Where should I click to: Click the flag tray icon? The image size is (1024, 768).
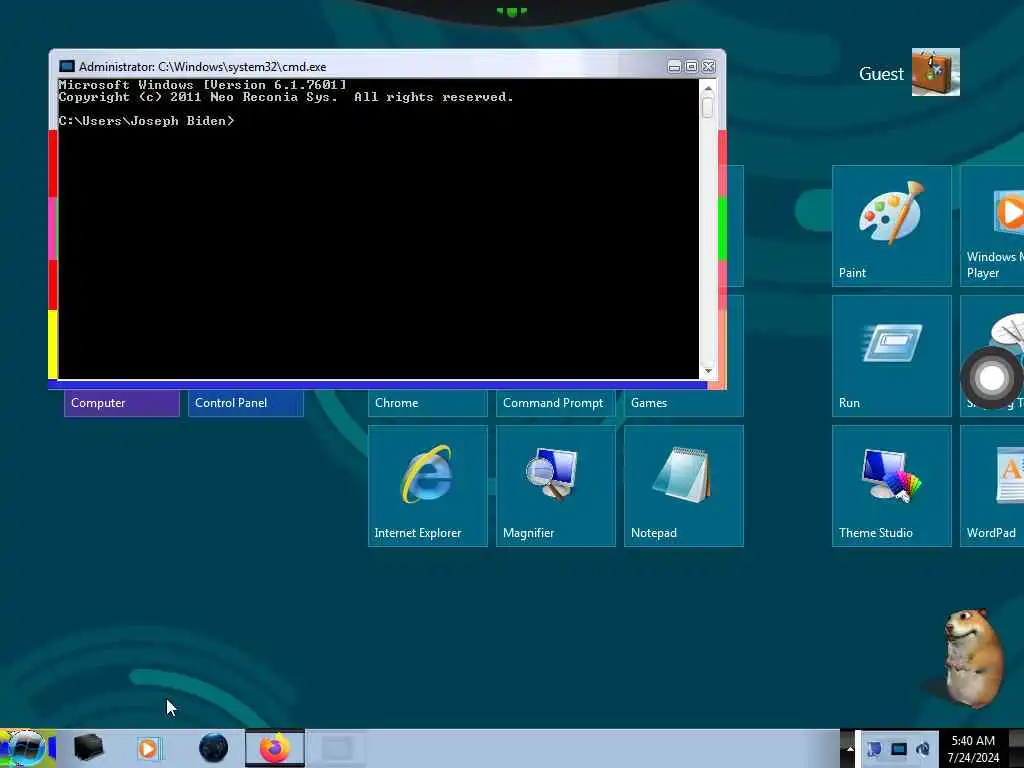874,749
